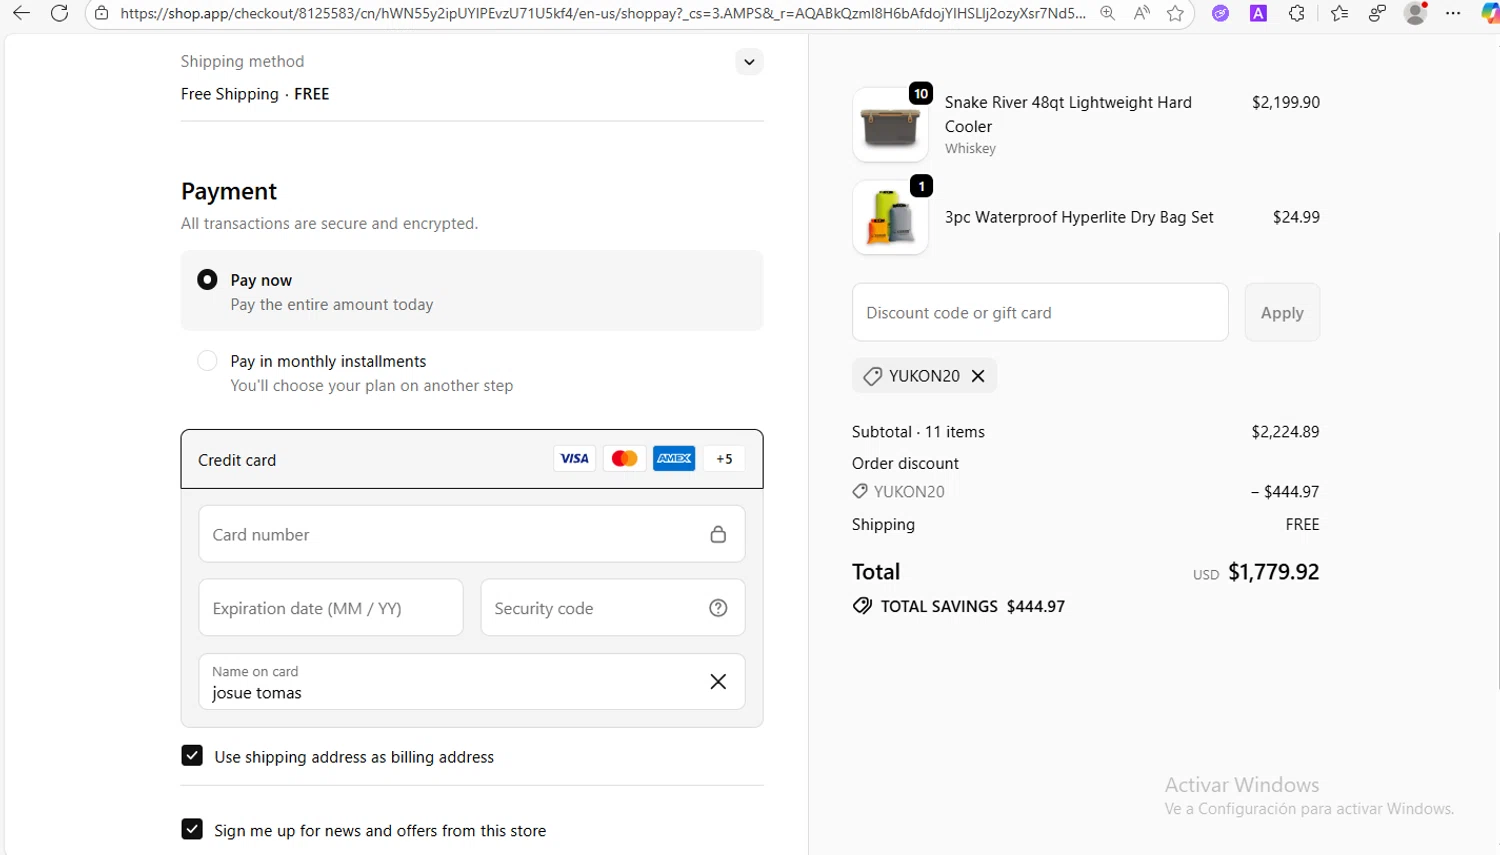This screenshot has height=855, width=1500.
Task: Click the Name on card field
Action: [472, 682]
